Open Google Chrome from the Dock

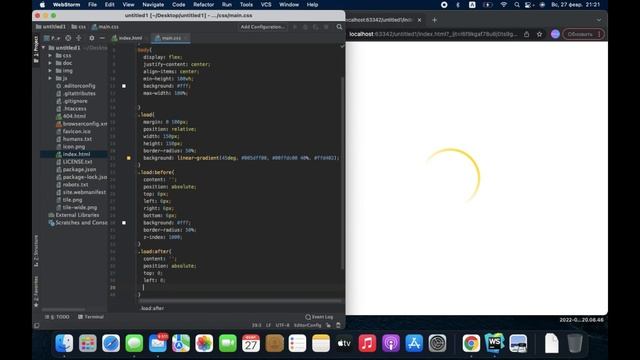[x=471, y=343]
